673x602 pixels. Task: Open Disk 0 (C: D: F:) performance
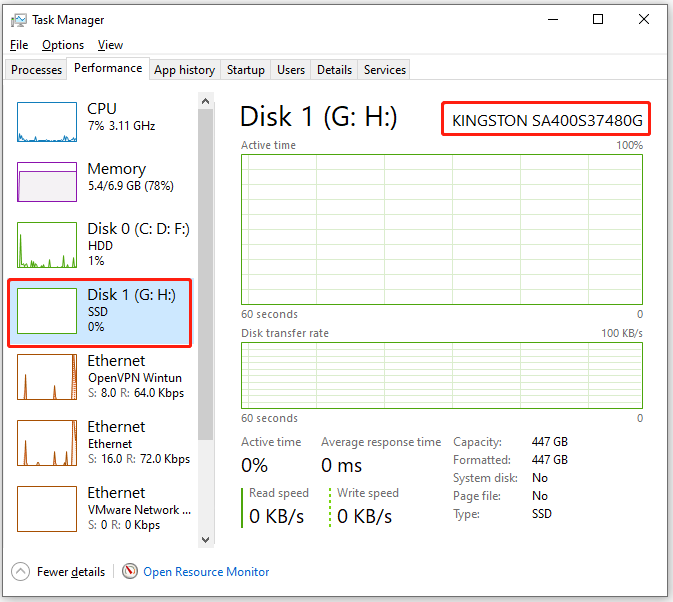(x=100, y=245)
